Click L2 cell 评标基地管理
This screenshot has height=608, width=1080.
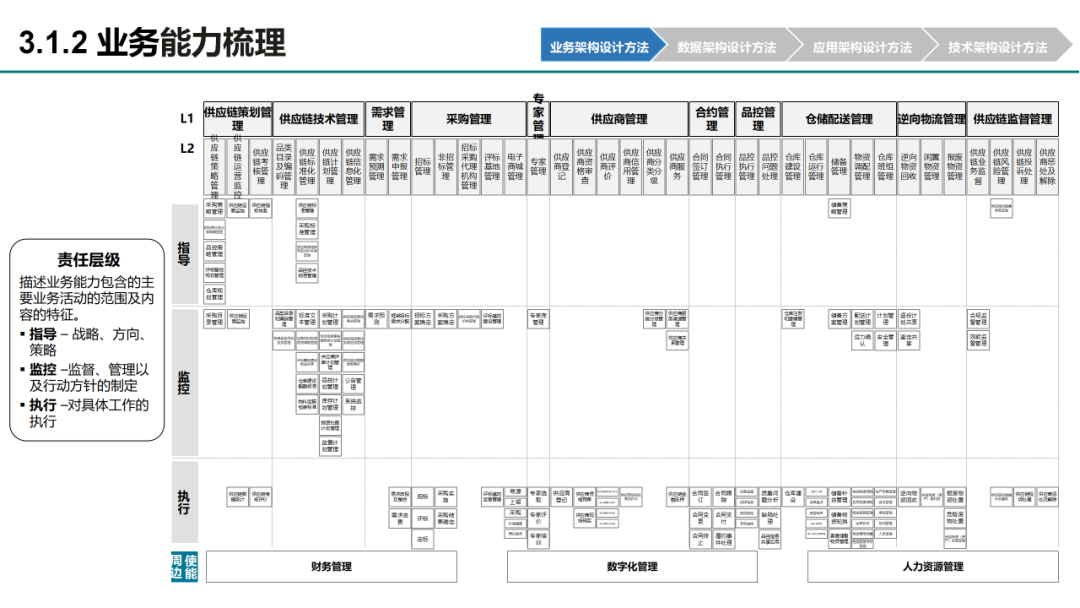[x=492, y=167]
